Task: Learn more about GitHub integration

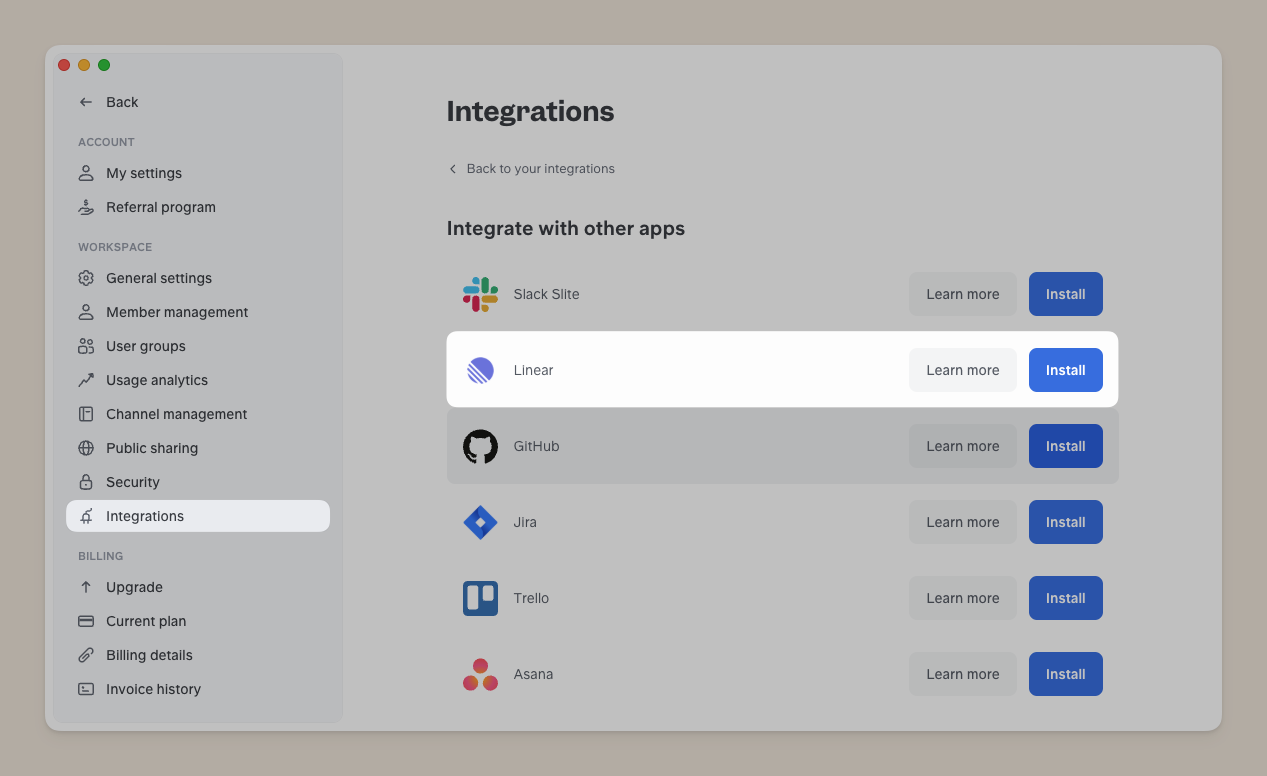Action: pyautogui.click(x=963, y=446)
